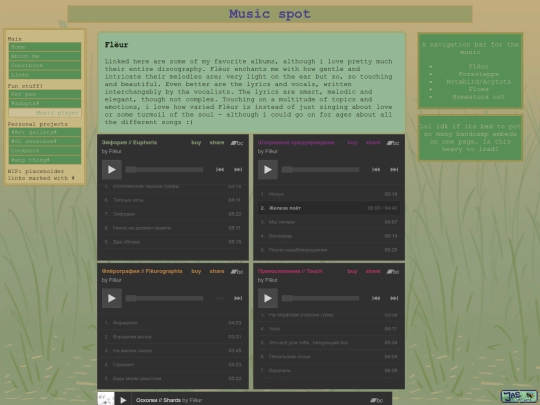Go to previous track in Euphoria player

point(220,169)
